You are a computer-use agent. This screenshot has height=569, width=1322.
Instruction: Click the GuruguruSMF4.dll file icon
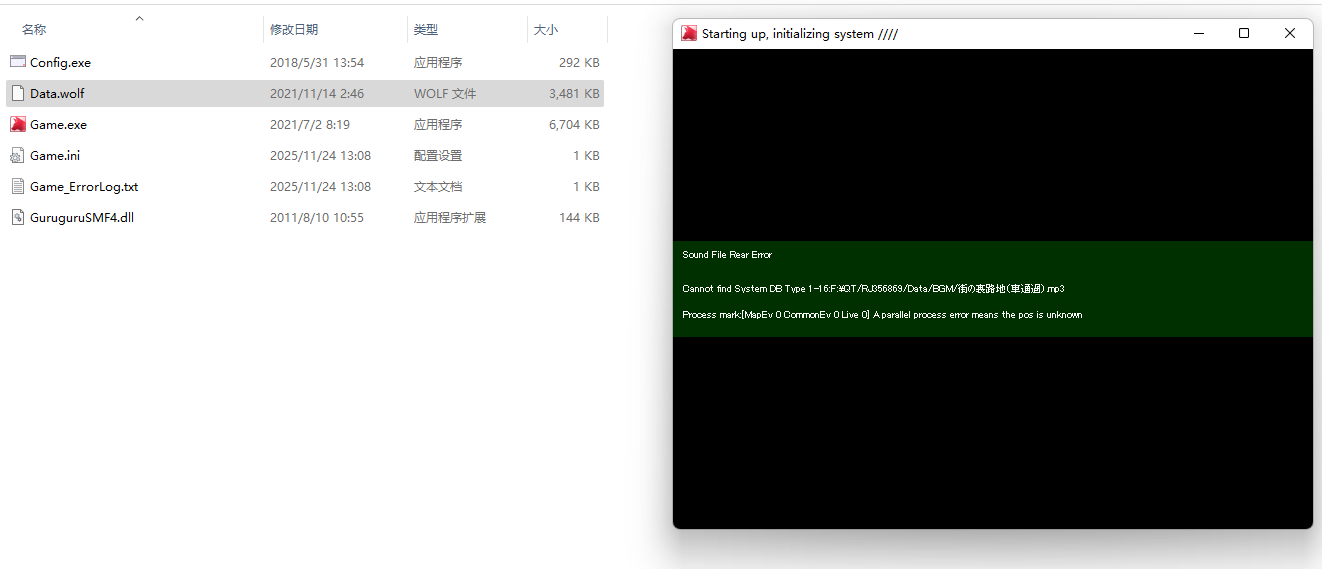(x=17, y=217)
